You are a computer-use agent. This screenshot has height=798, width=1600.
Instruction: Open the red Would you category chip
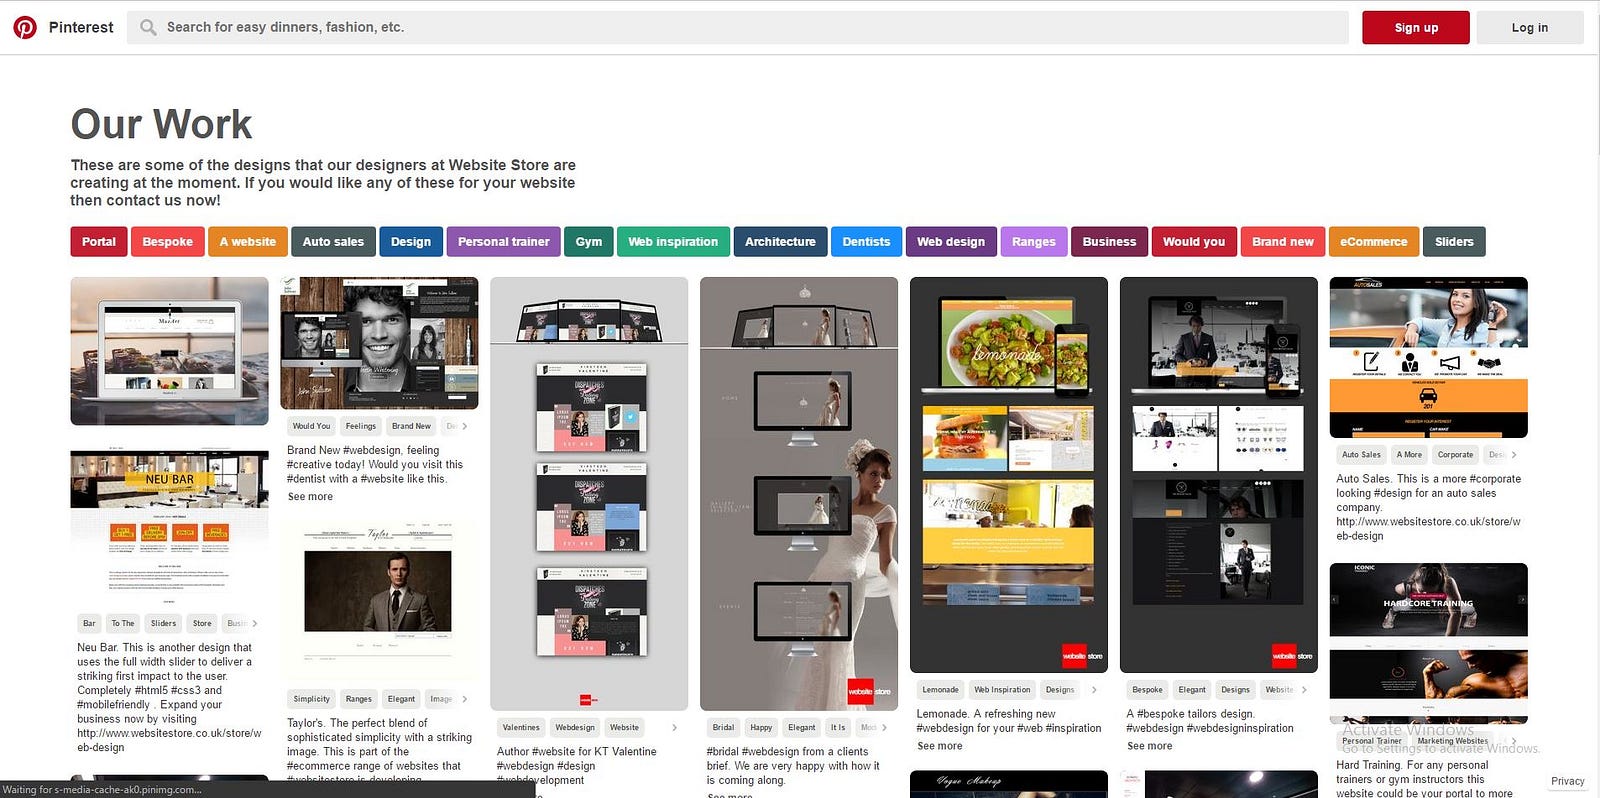click(1194, 241)
